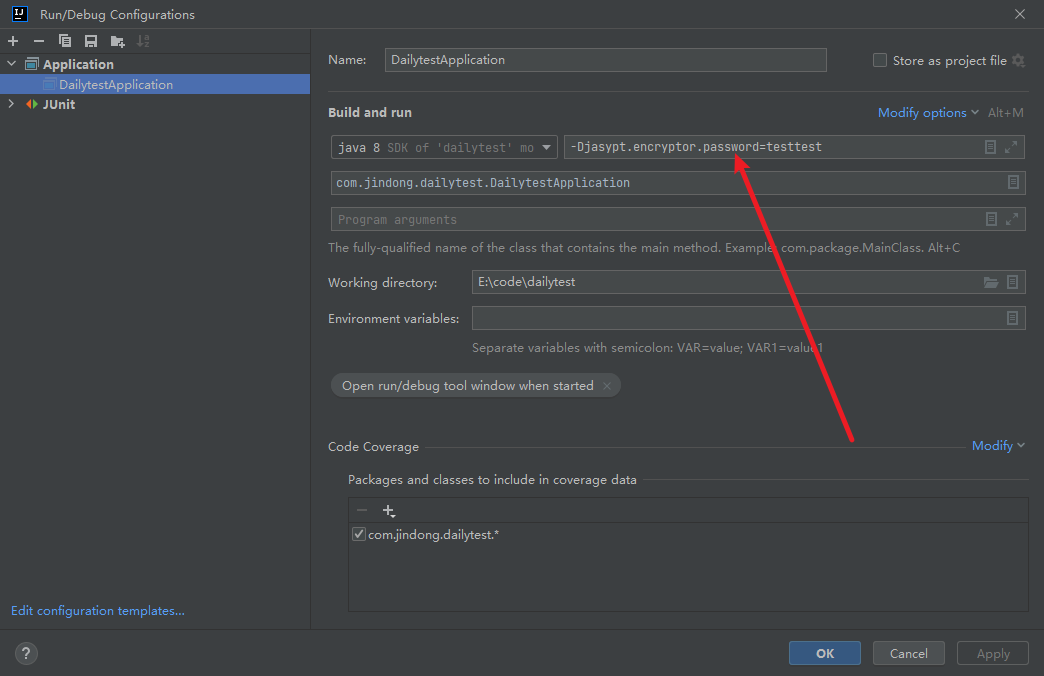Click the Create New Folder icon
This screenshot has height=676, width=1044.
click(117, 41)
